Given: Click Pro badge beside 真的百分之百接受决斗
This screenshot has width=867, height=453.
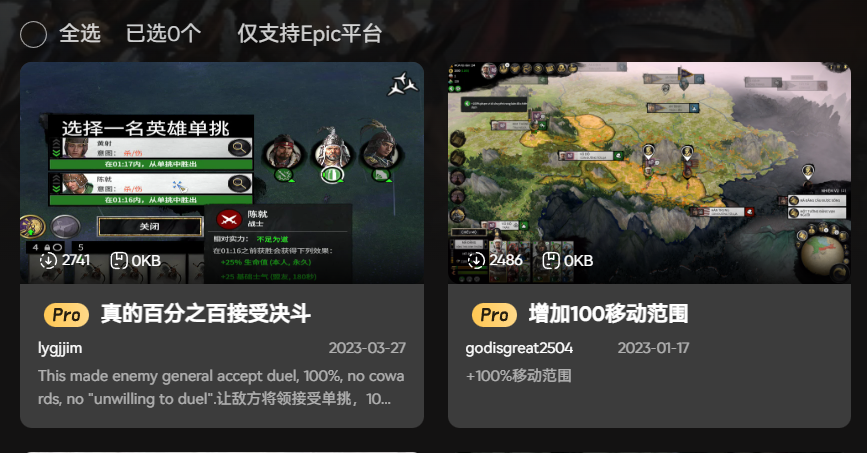Looking at the screenshot, I should [66, 315].
